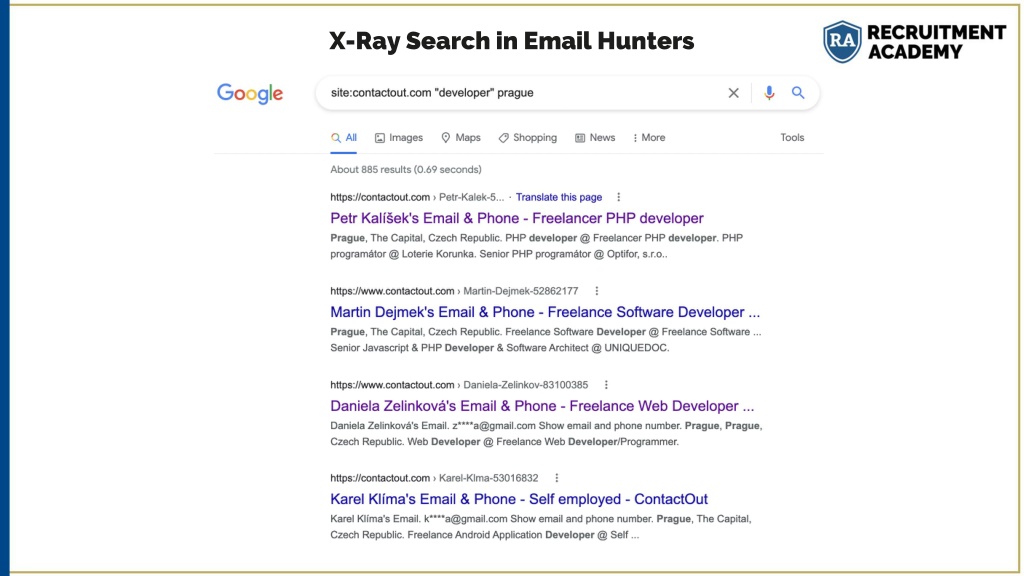Screen dimensions: 1024x576
Task: Click the Petr-Kalek contactout.com URL breadcrumb
Action: pyautogui.click(x=417, y=197)
